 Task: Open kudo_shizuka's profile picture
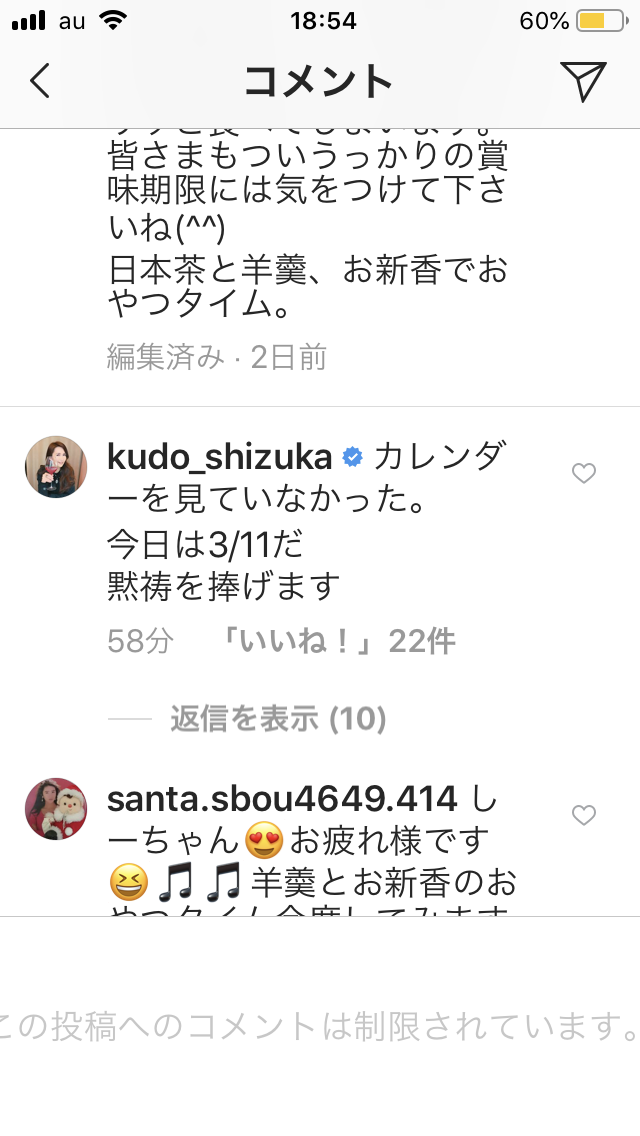[56, 467]
